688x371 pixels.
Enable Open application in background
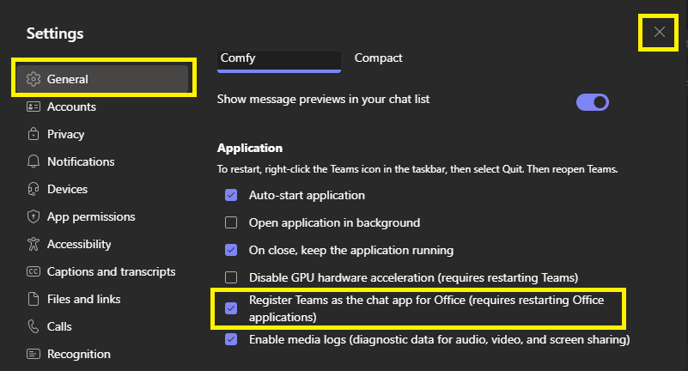coord(231,223)
